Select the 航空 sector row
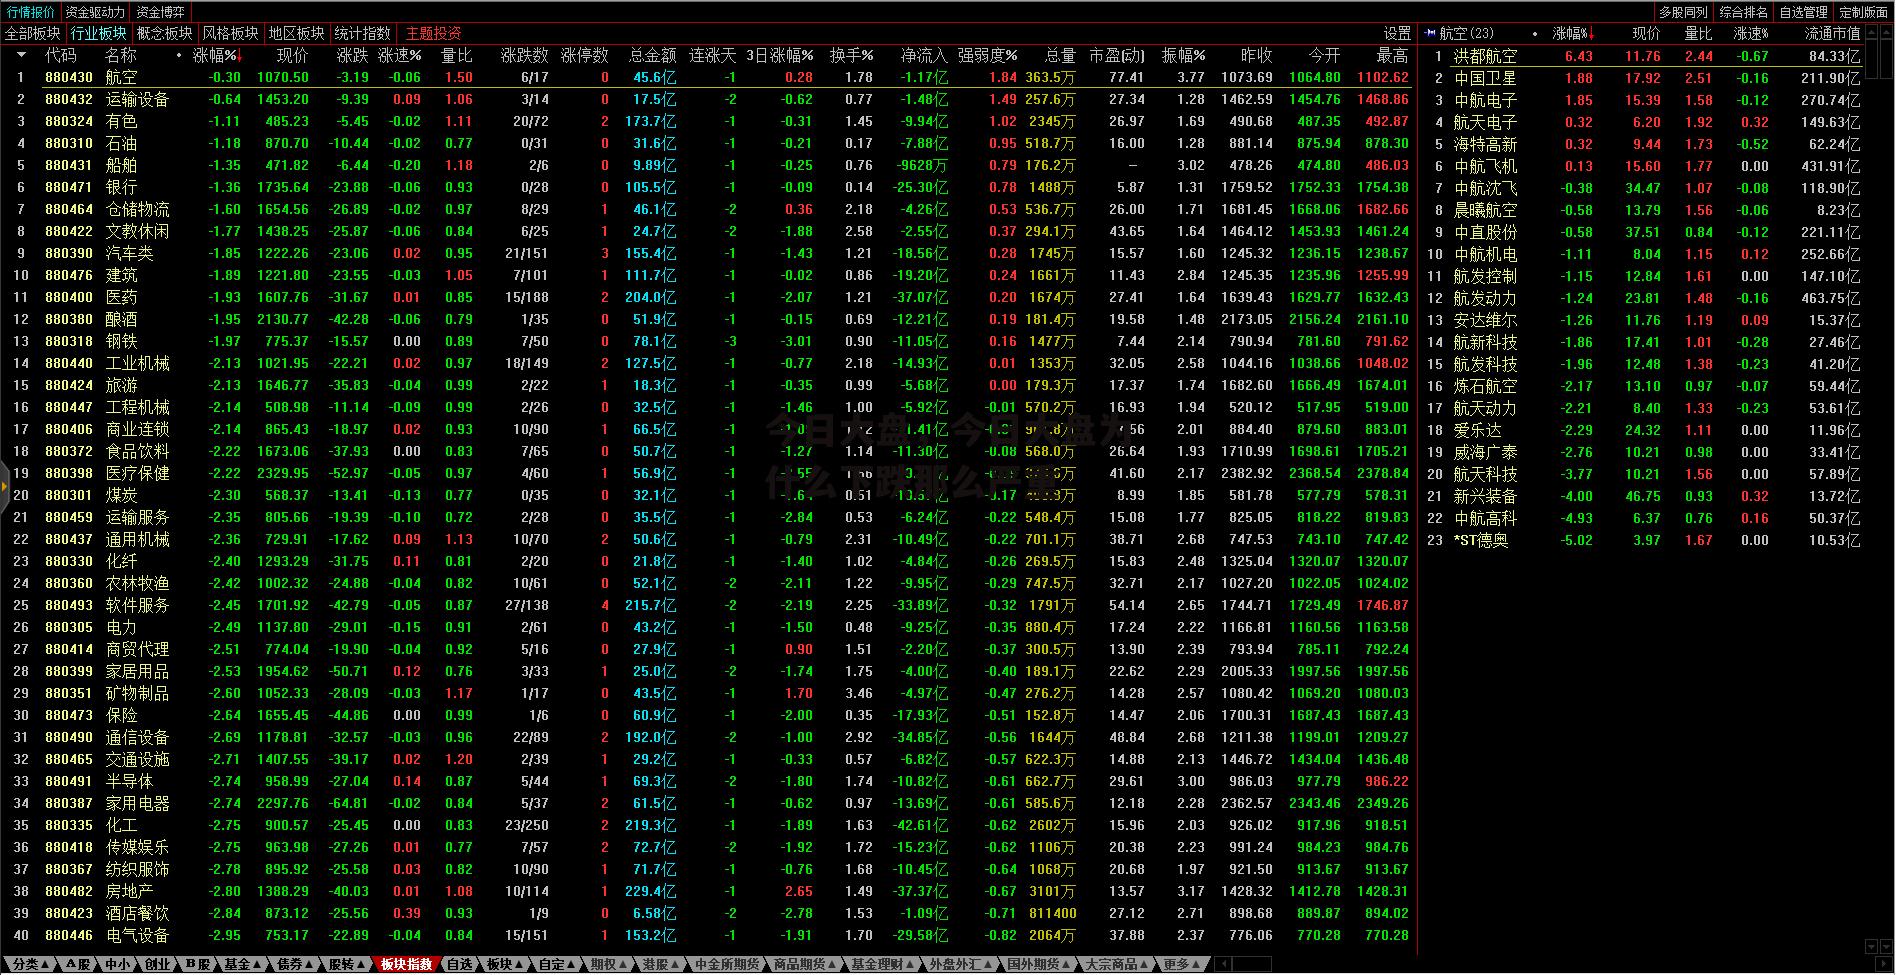 pyautogui.click(x=706, y=78)
